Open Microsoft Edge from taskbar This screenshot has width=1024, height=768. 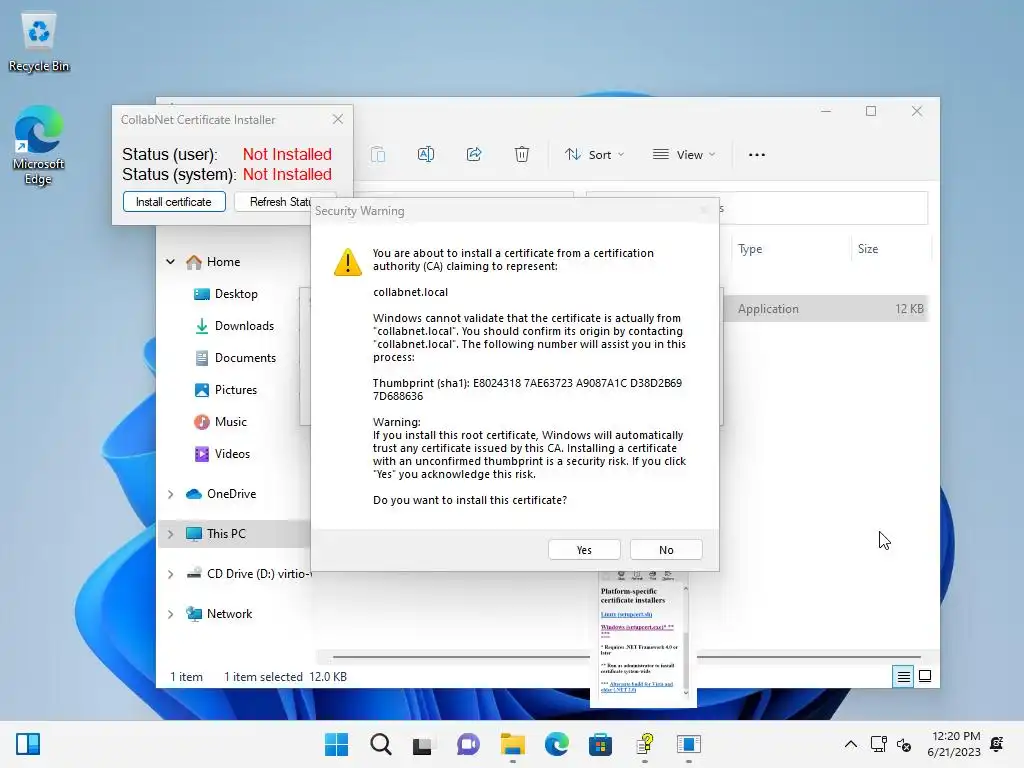(556, 744)
